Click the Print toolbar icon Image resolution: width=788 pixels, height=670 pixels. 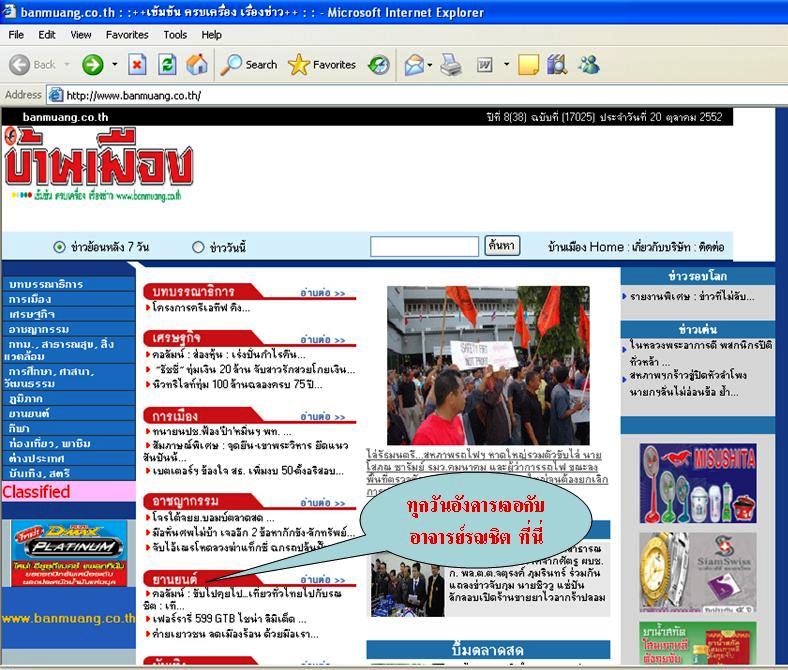[451, 65]
